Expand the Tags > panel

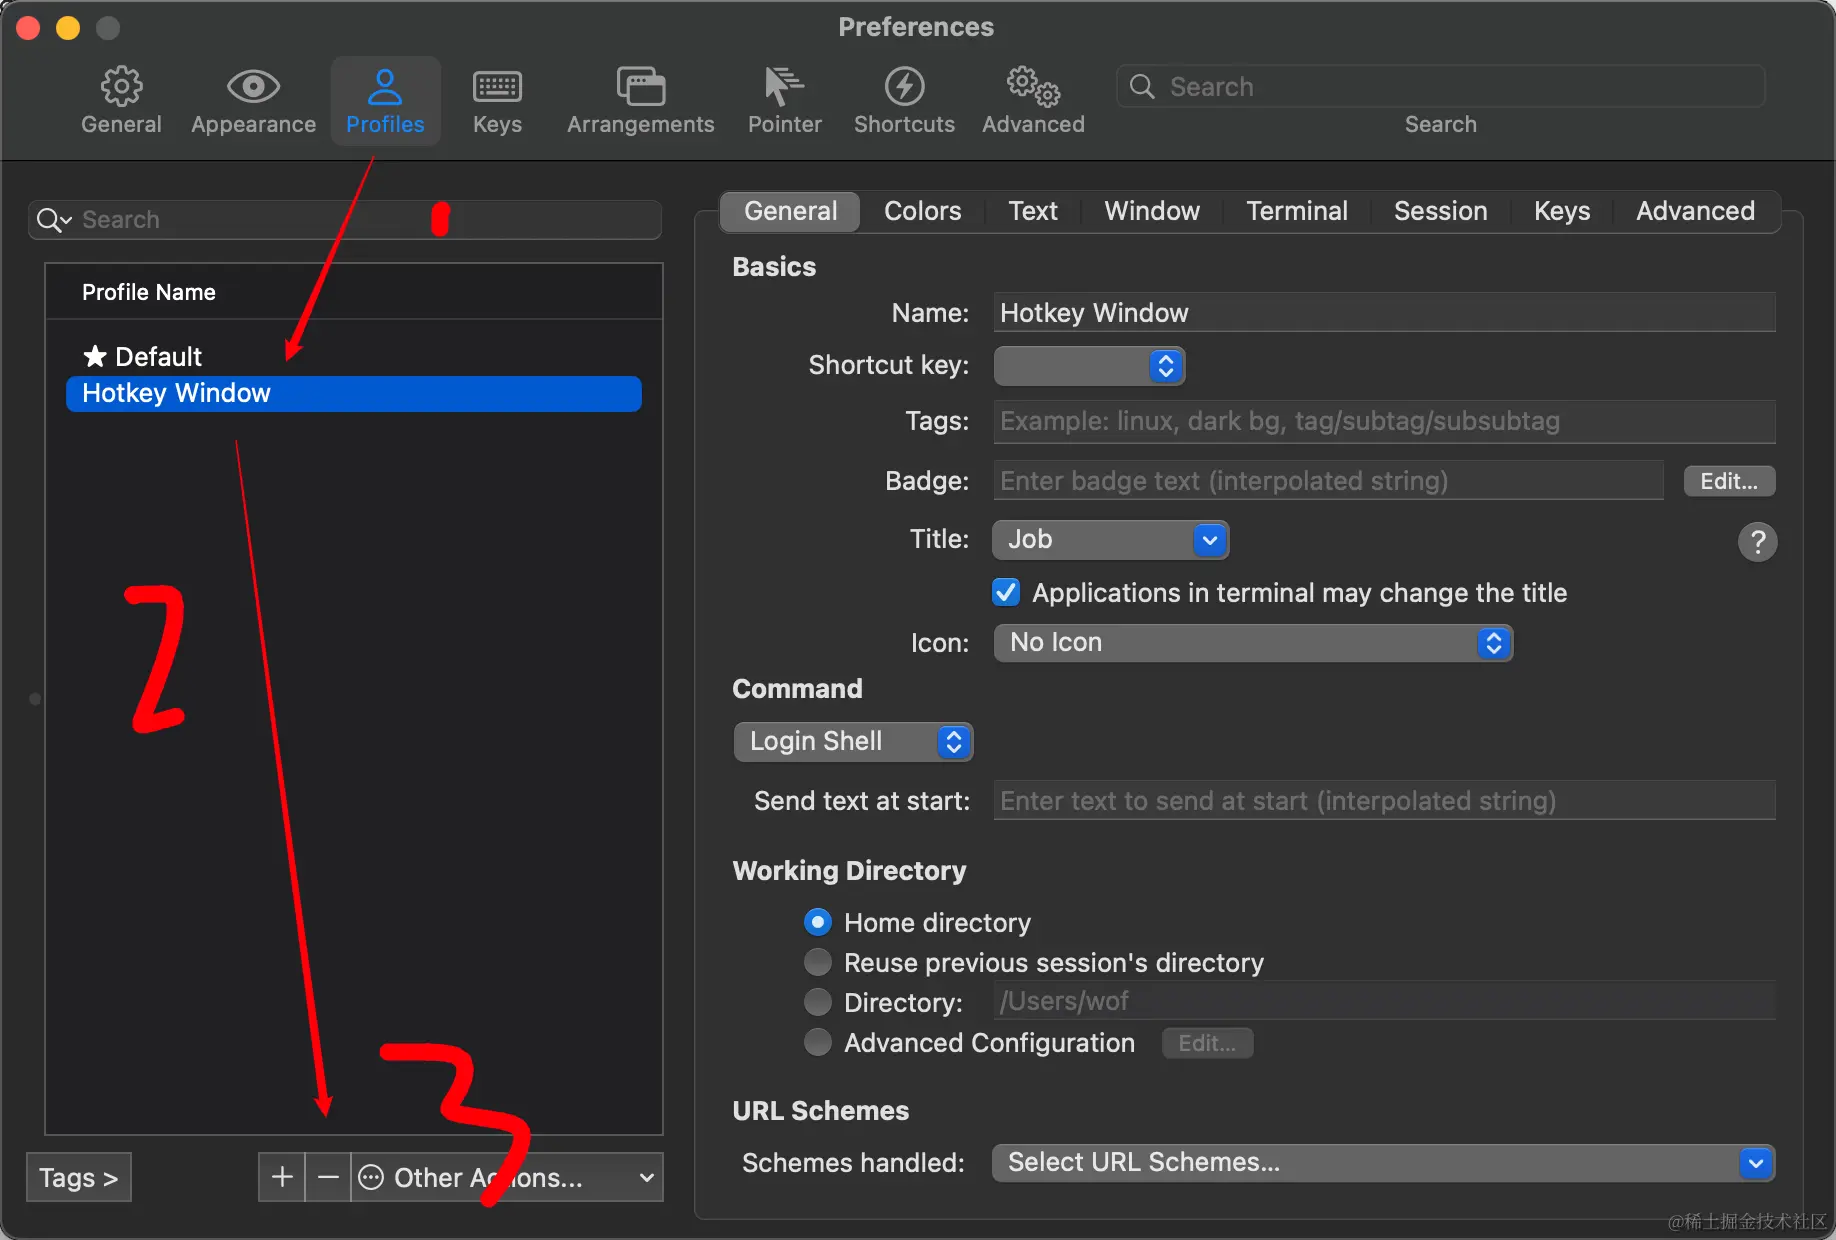pyautogui.click(x=78, y=1177)
